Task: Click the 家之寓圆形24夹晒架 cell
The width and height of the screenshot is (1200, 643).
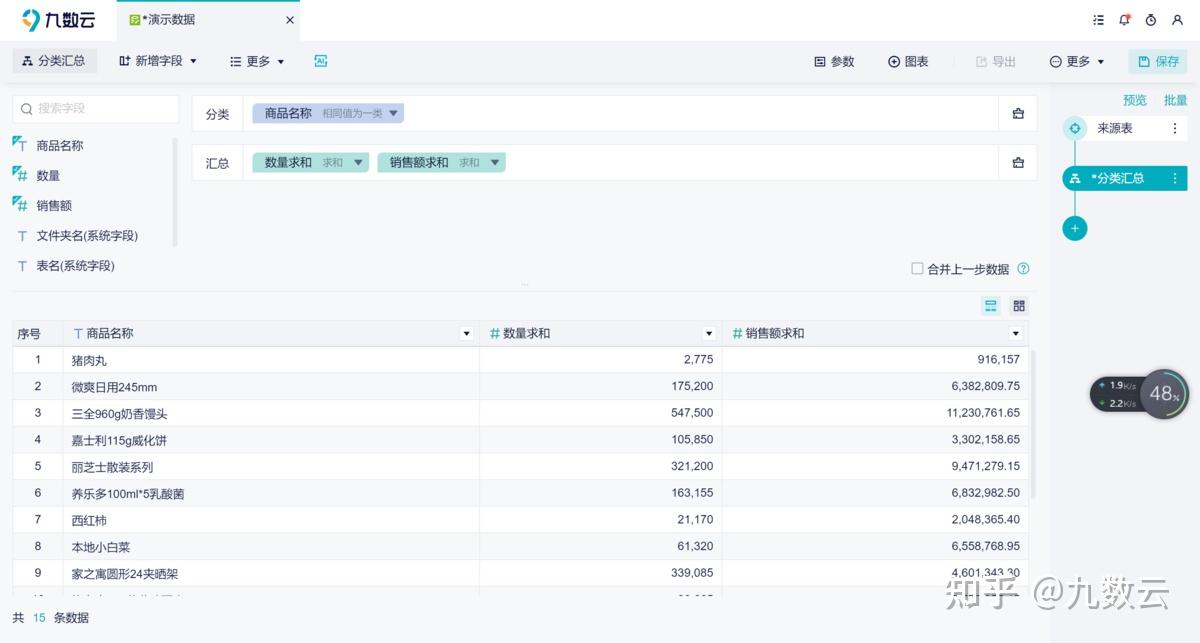Action: 271,574
